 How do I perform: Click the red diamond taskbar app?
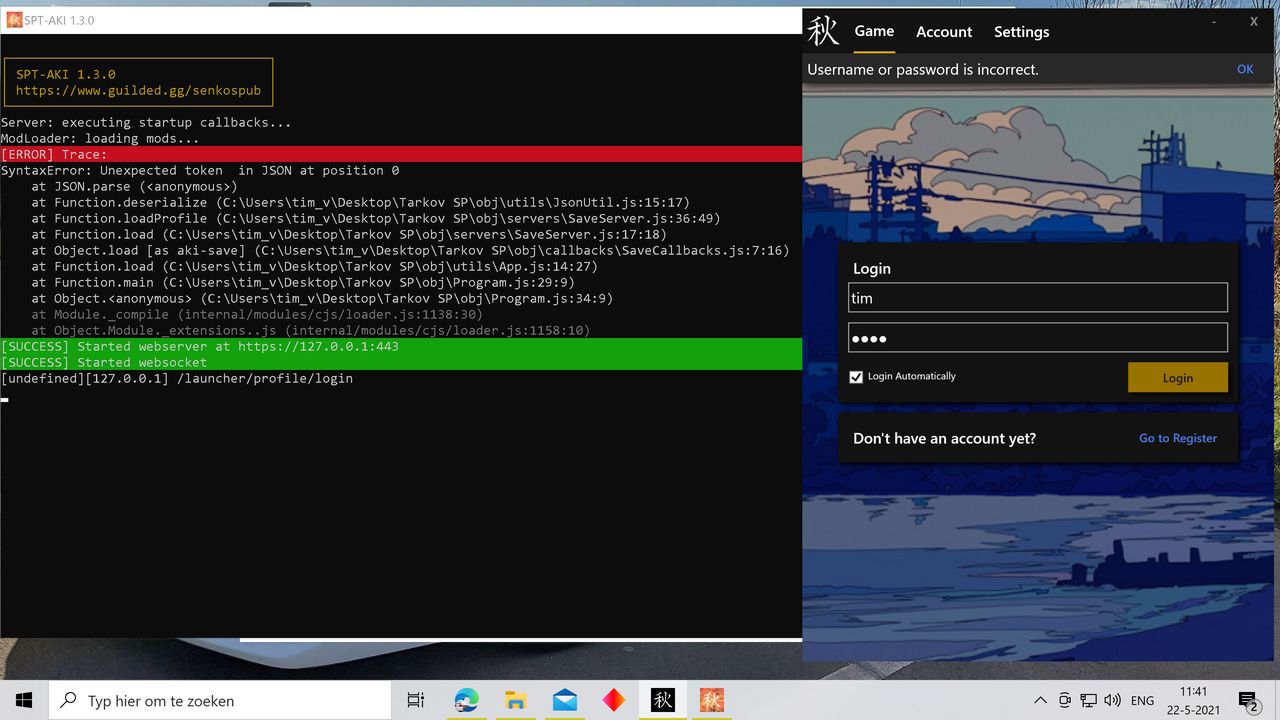click(x=614, y=701)
